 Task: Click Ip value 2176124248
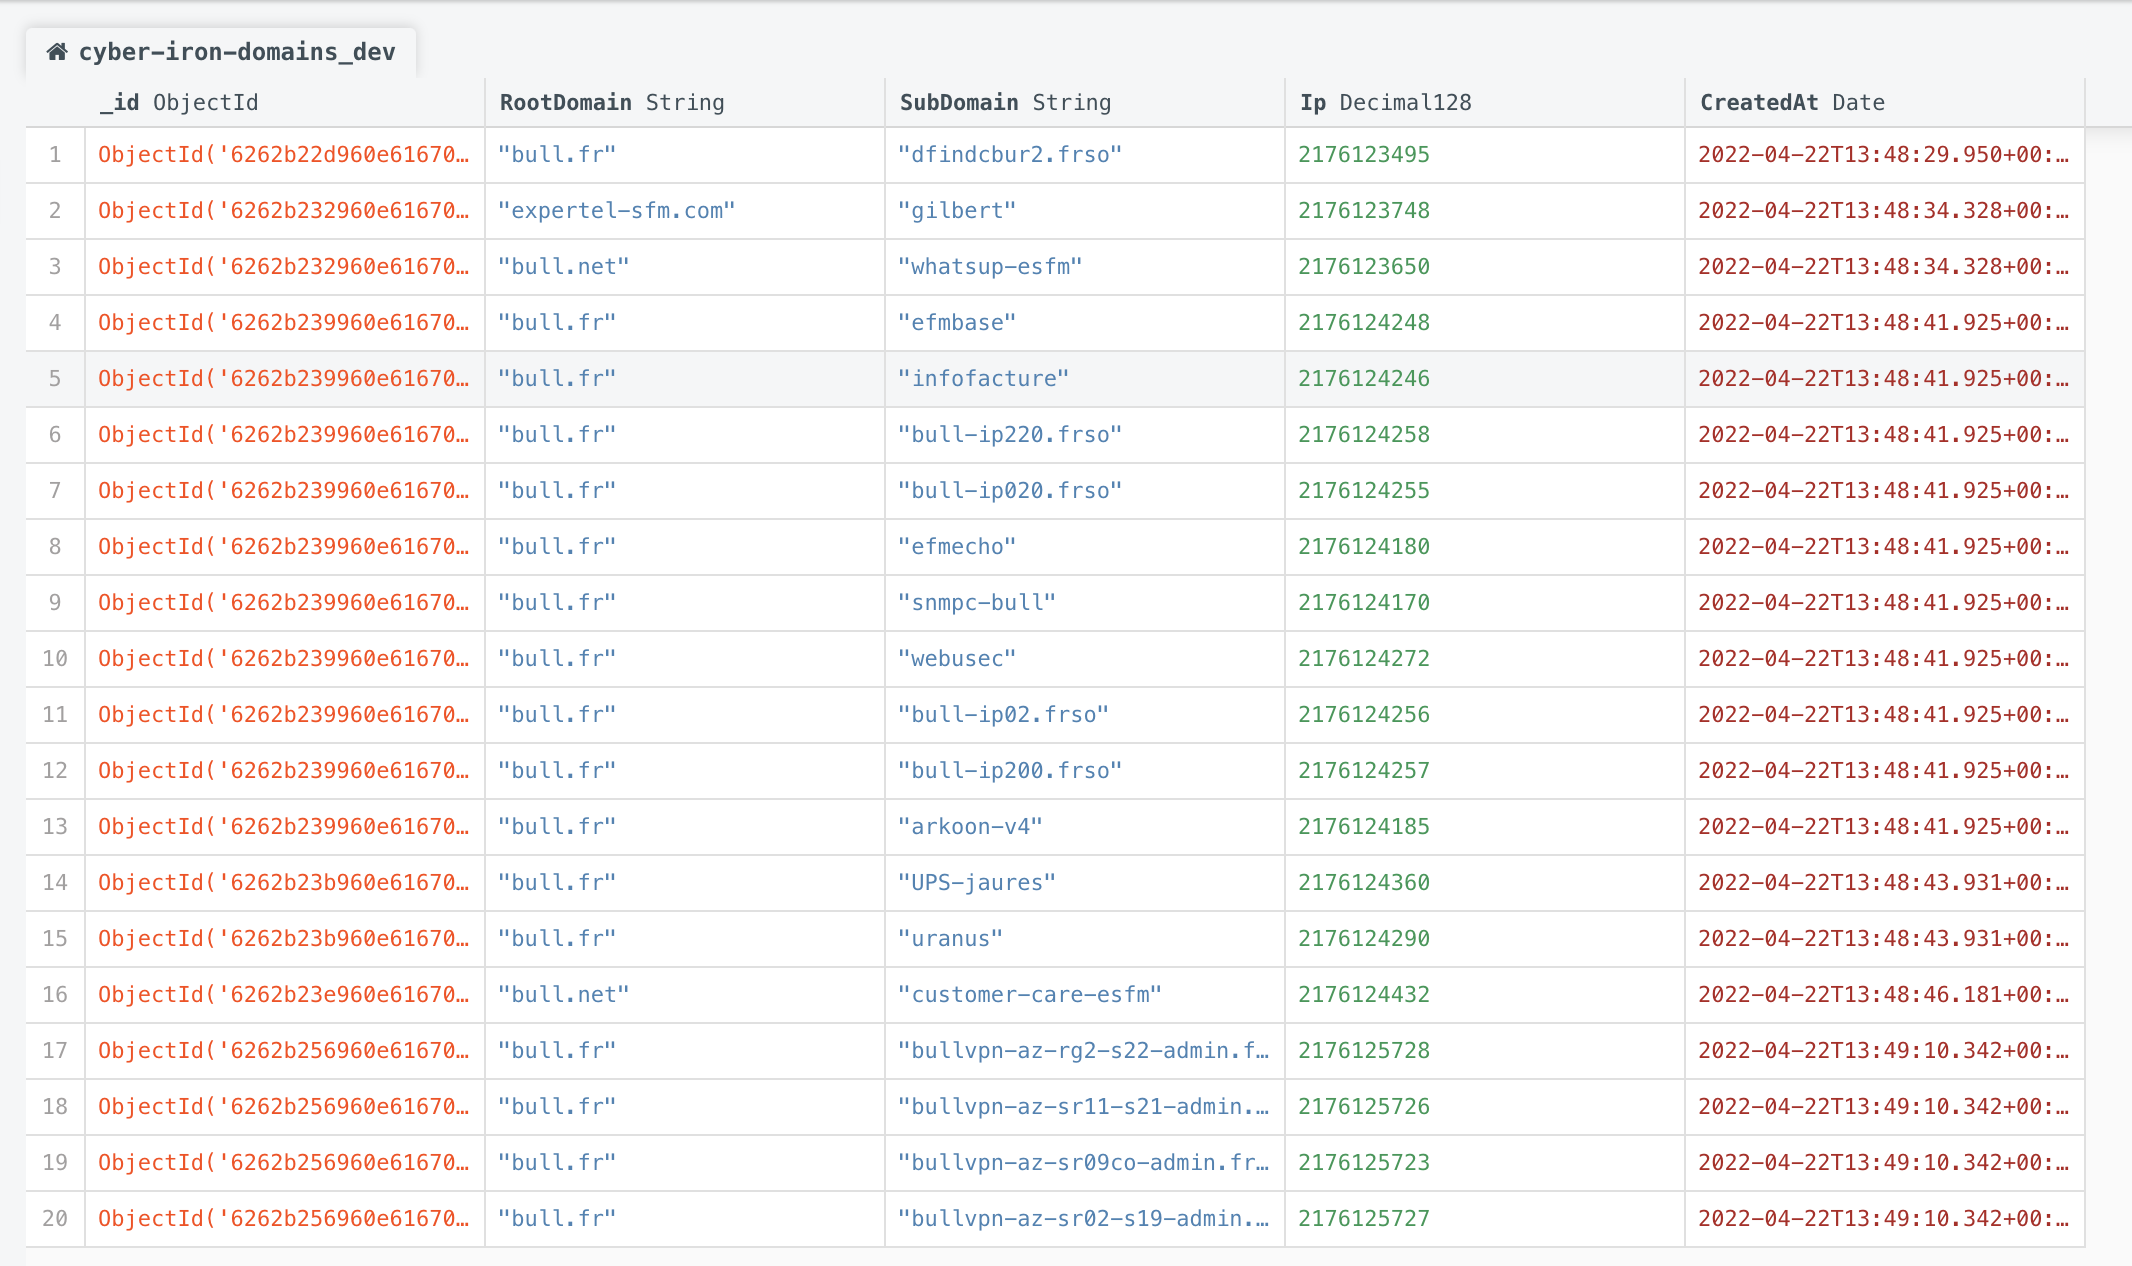click(x=1363, y=322)
